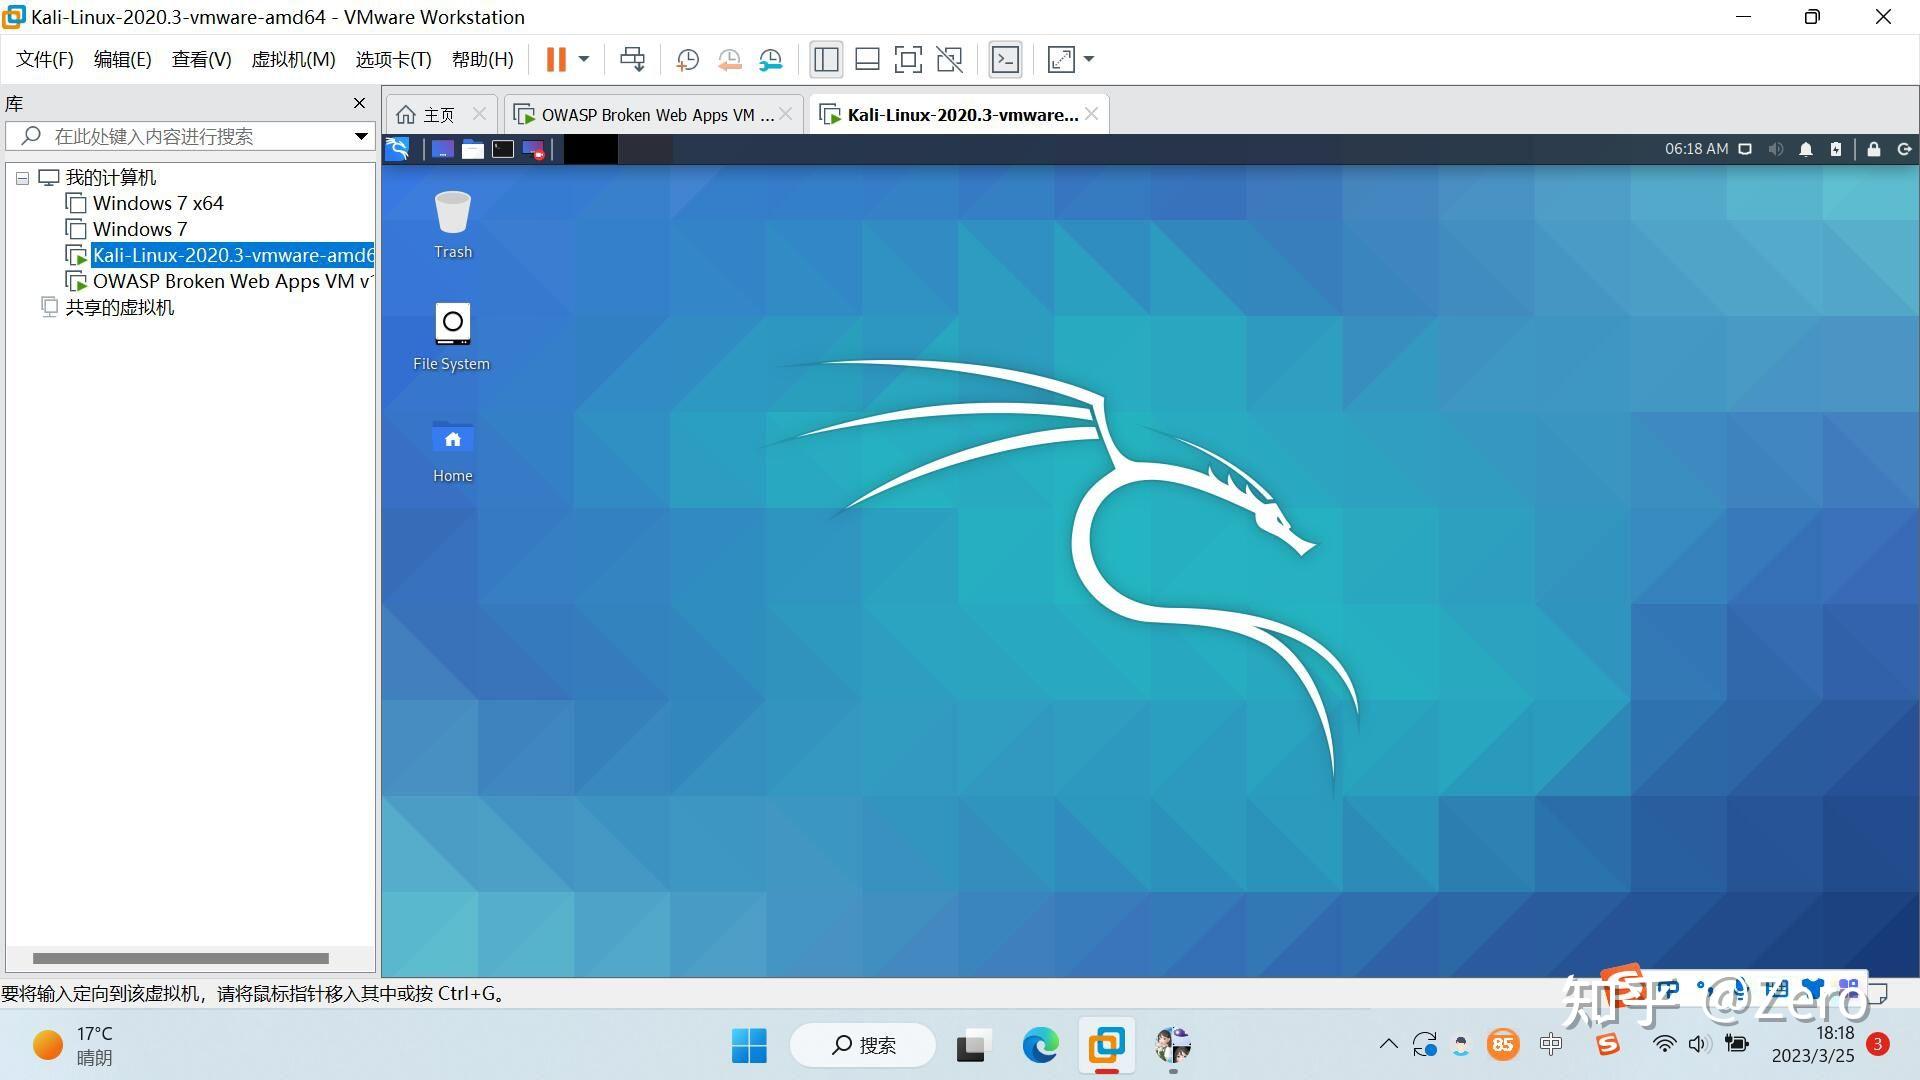Toggle the thumbnail bar view
Screen dimensions: 1920x1080
click(867, 60)
